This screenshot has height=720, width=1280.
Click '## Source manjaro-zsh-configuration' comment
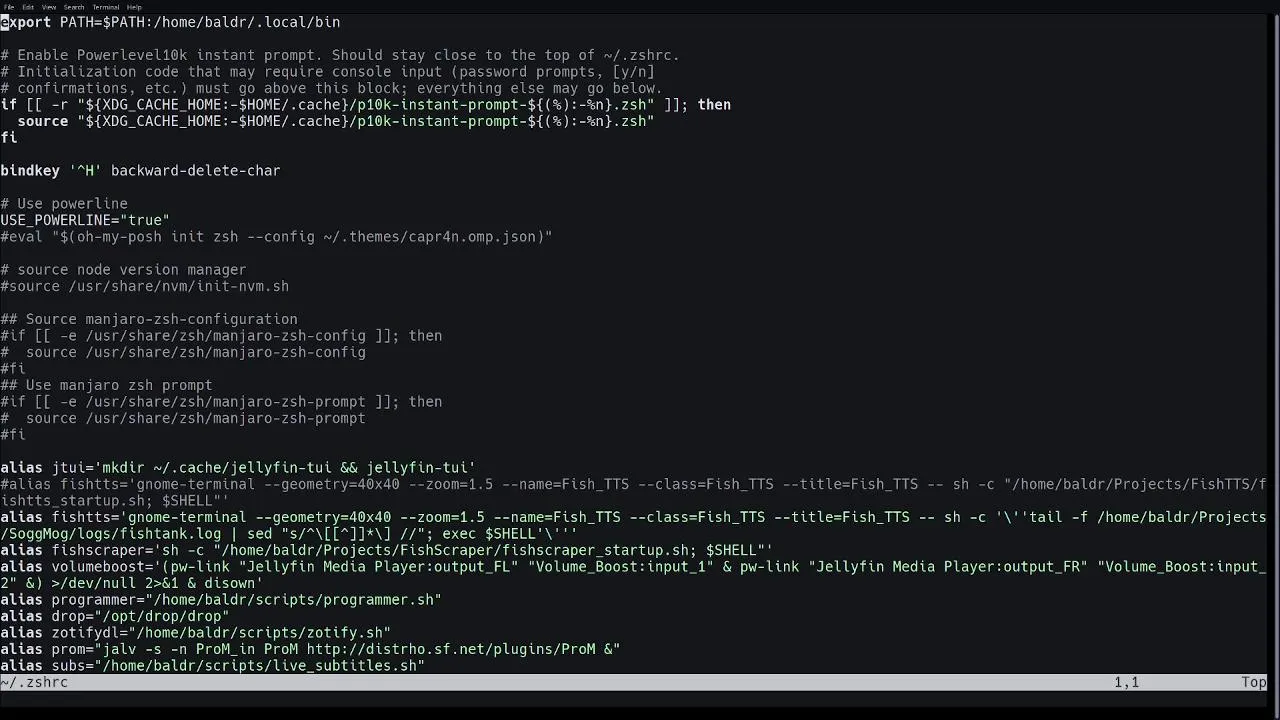[149, 319]
